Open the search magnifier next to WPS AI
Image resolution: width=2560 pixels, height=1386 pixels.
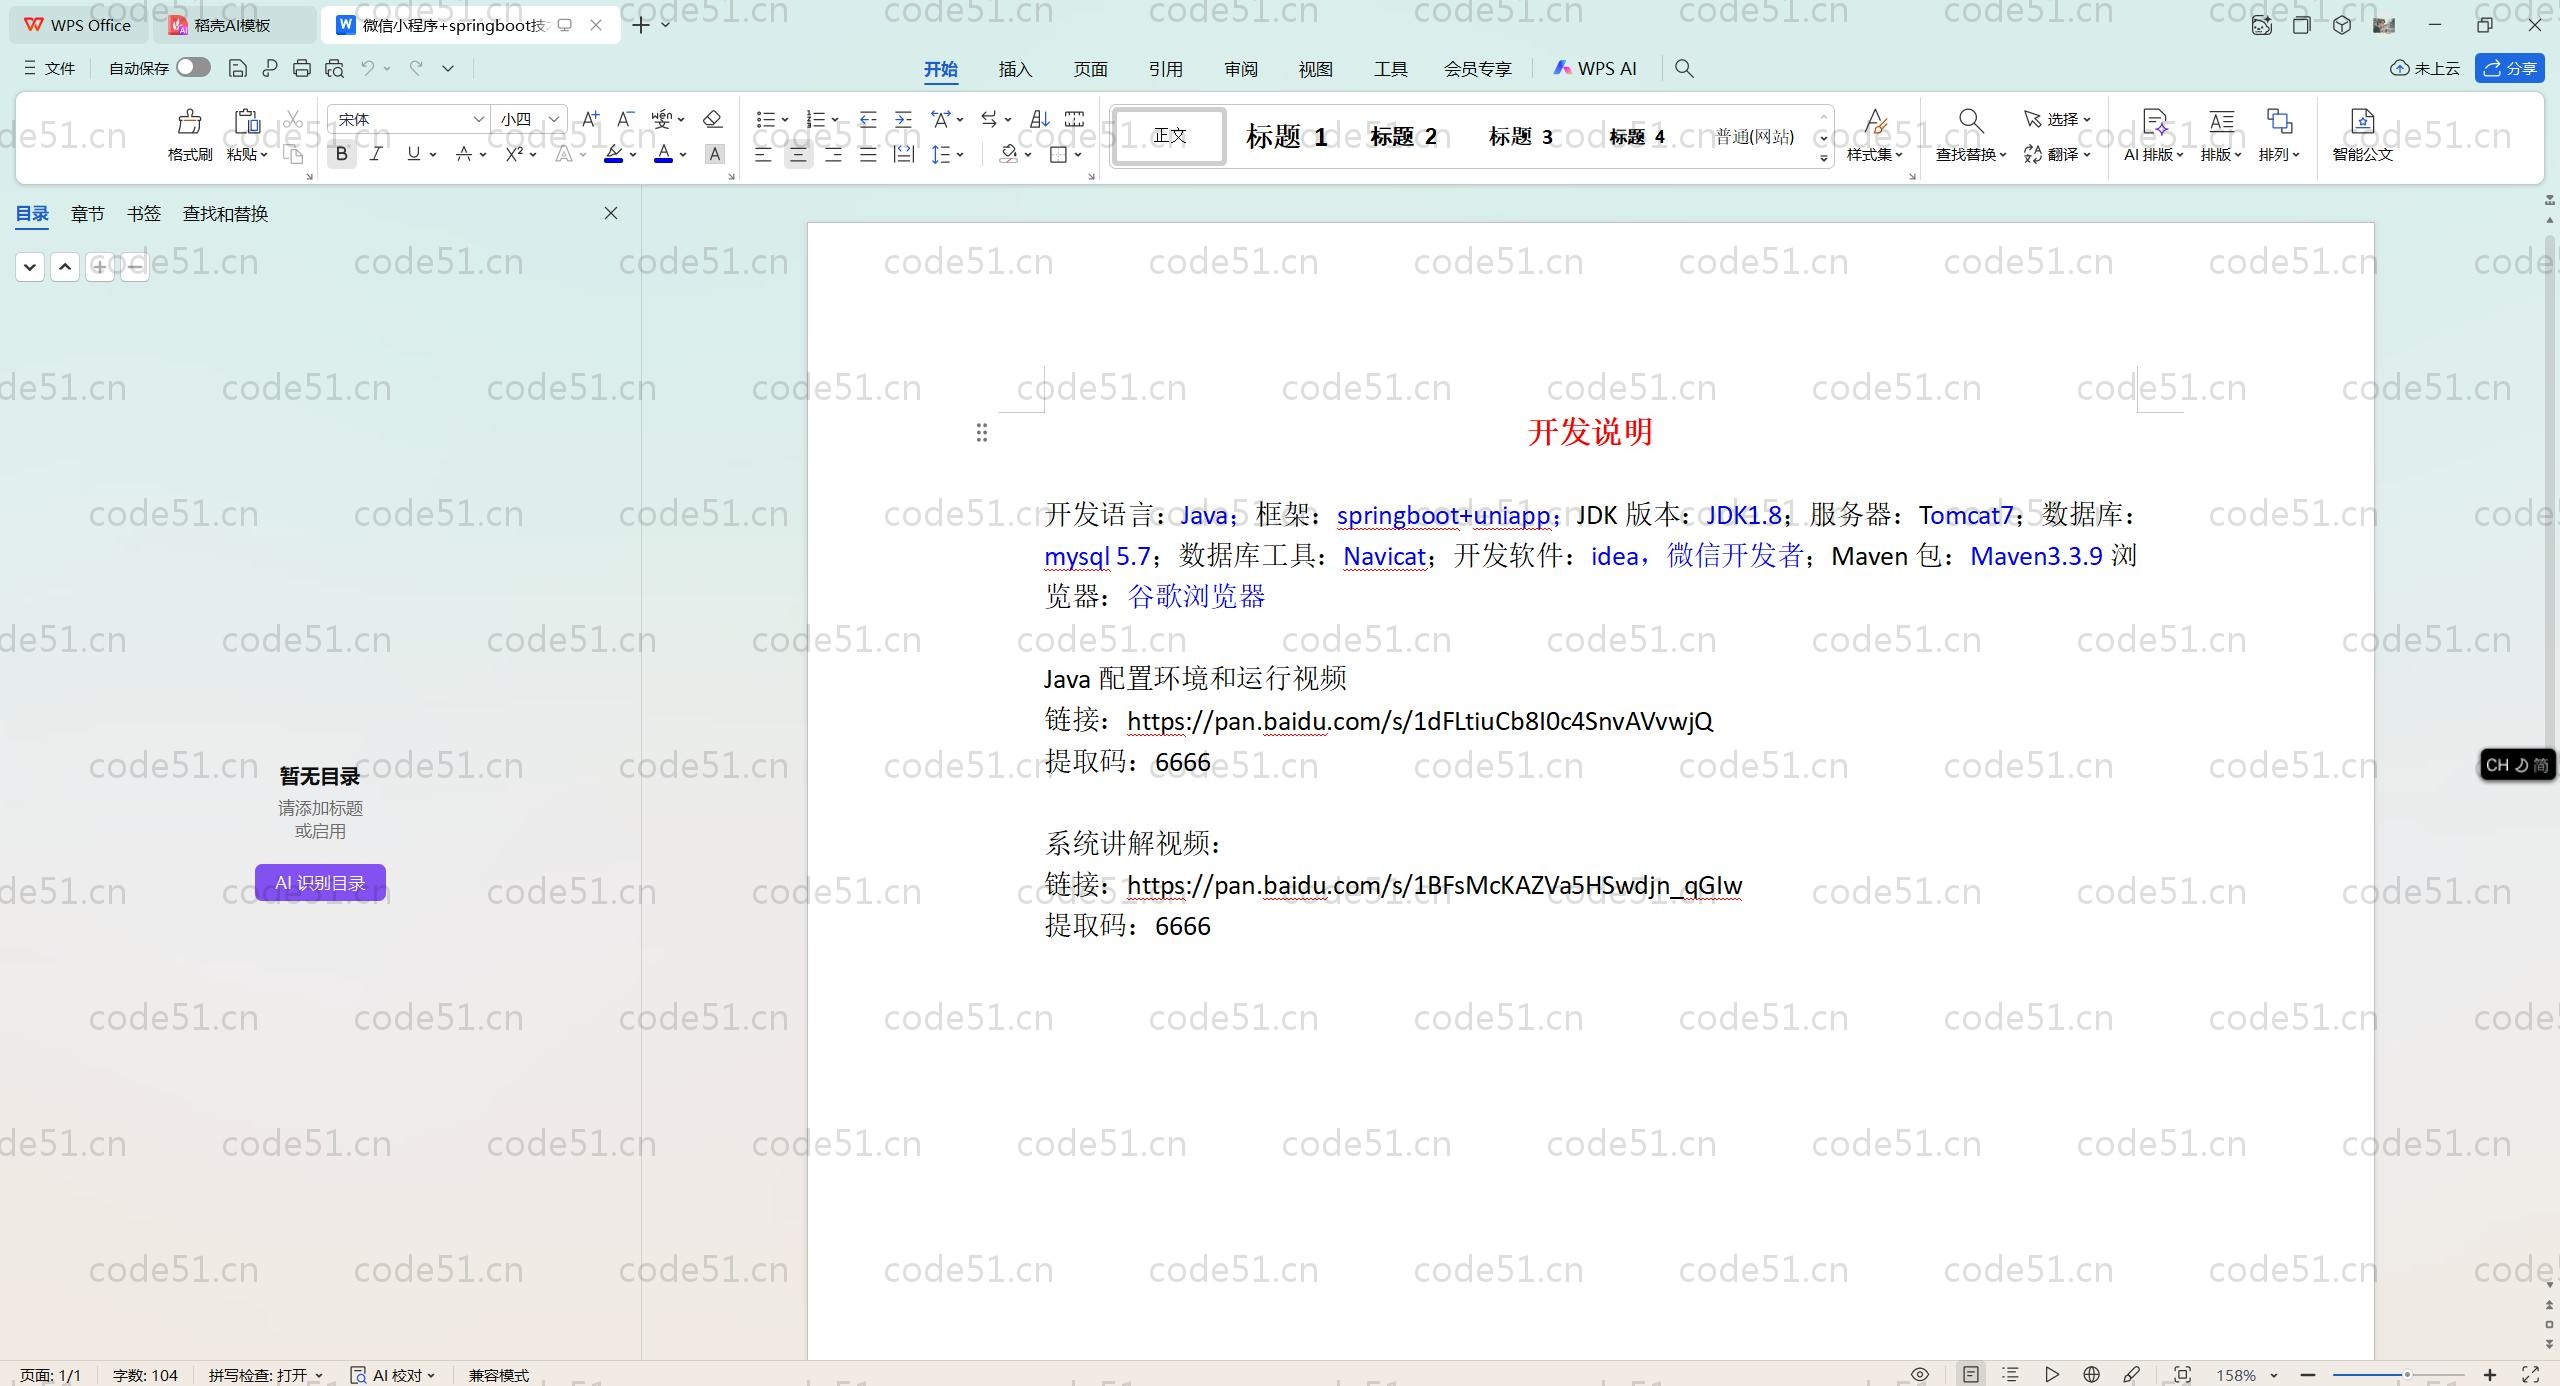point(1684,68)
